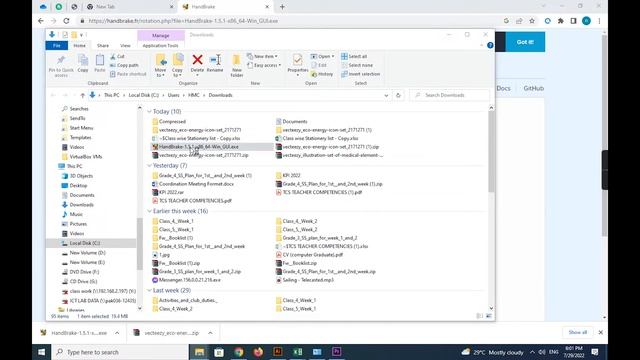Open the GitHub link on HandBrake page

click(x=533, y=88)
